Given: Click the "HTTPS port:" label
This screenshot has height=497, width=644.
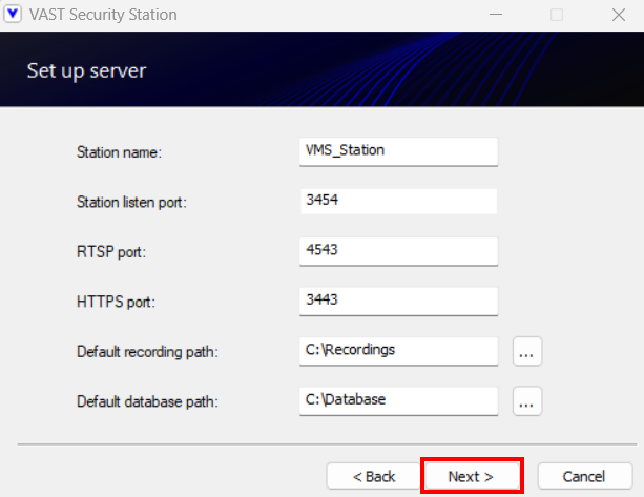Looking at the screenshot, I should [116, 302].
